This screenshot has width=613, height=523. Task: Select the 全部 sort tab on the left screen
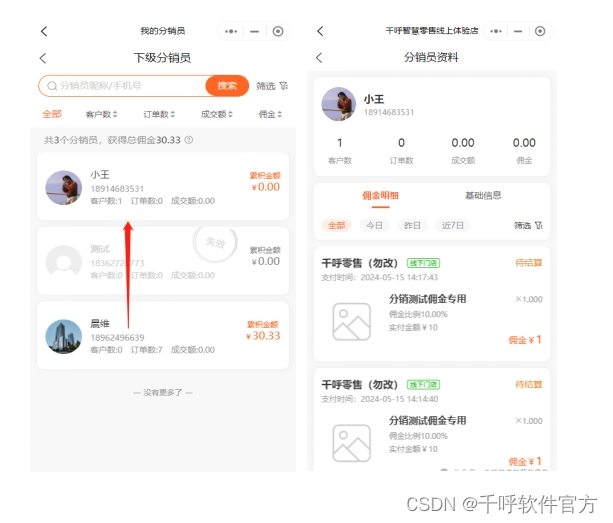point(52,114)
